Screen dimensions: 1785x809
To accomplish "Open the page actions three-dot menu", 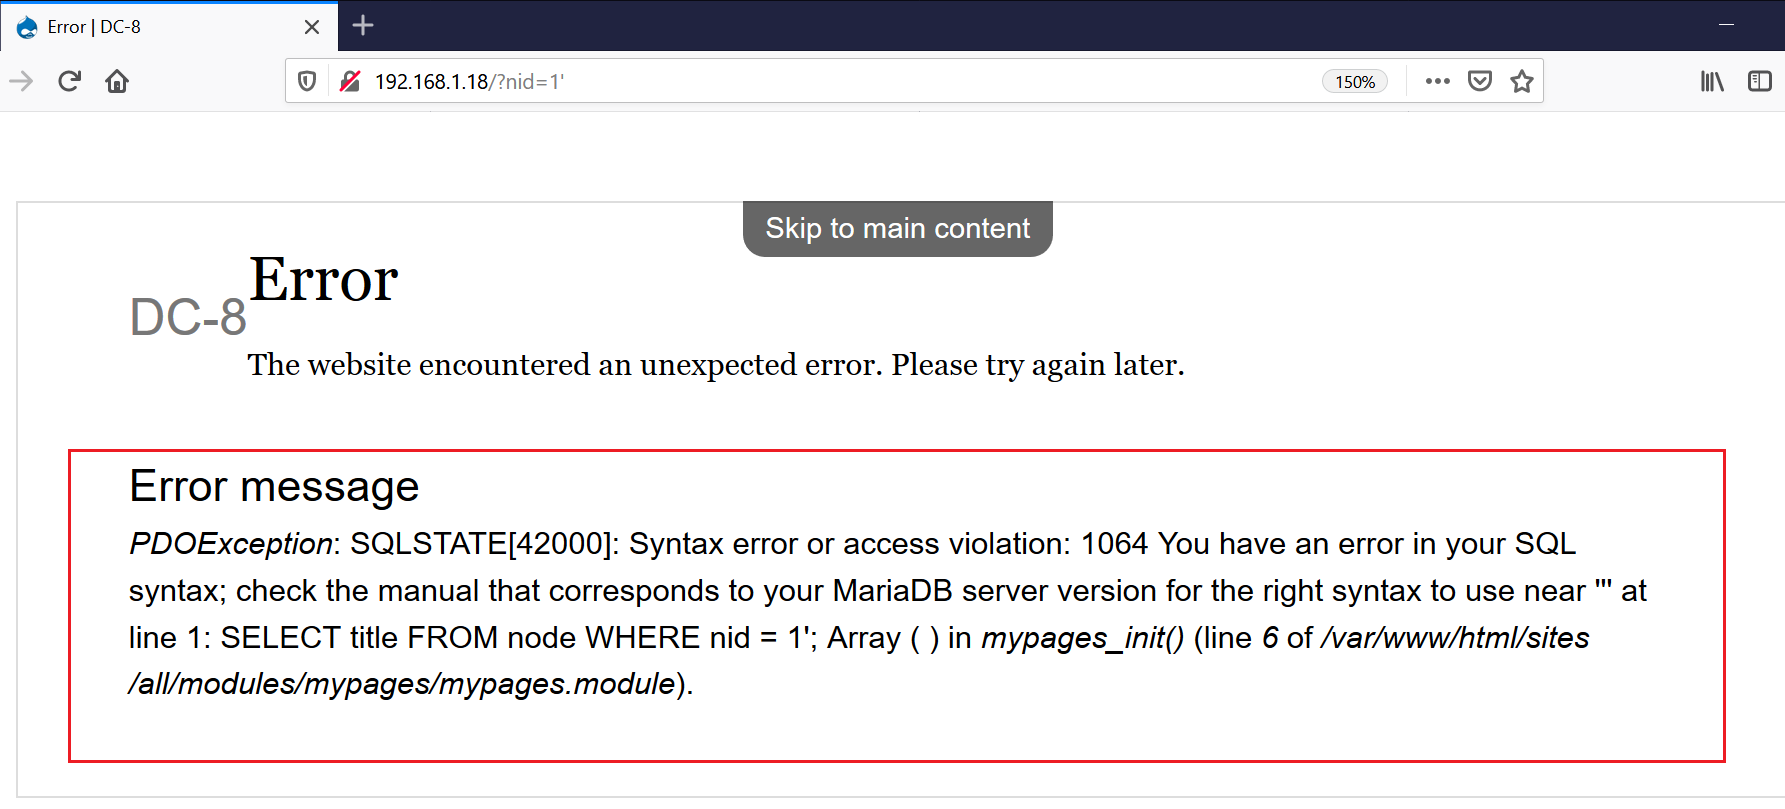I will click(1437, 81).
